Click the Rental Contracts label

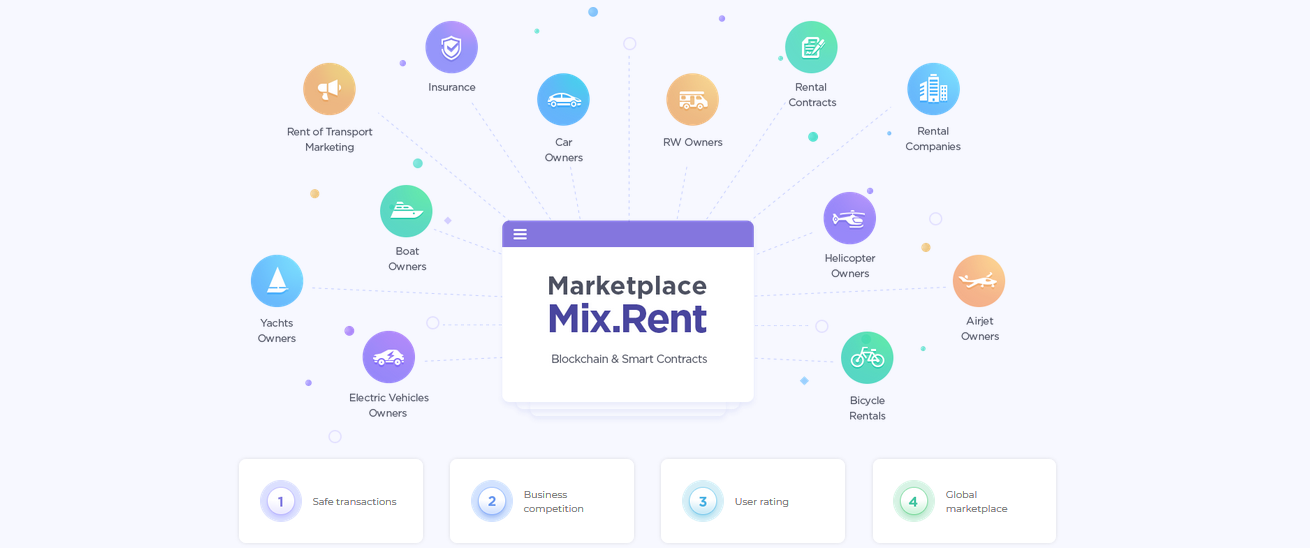[x=812, y=95]
